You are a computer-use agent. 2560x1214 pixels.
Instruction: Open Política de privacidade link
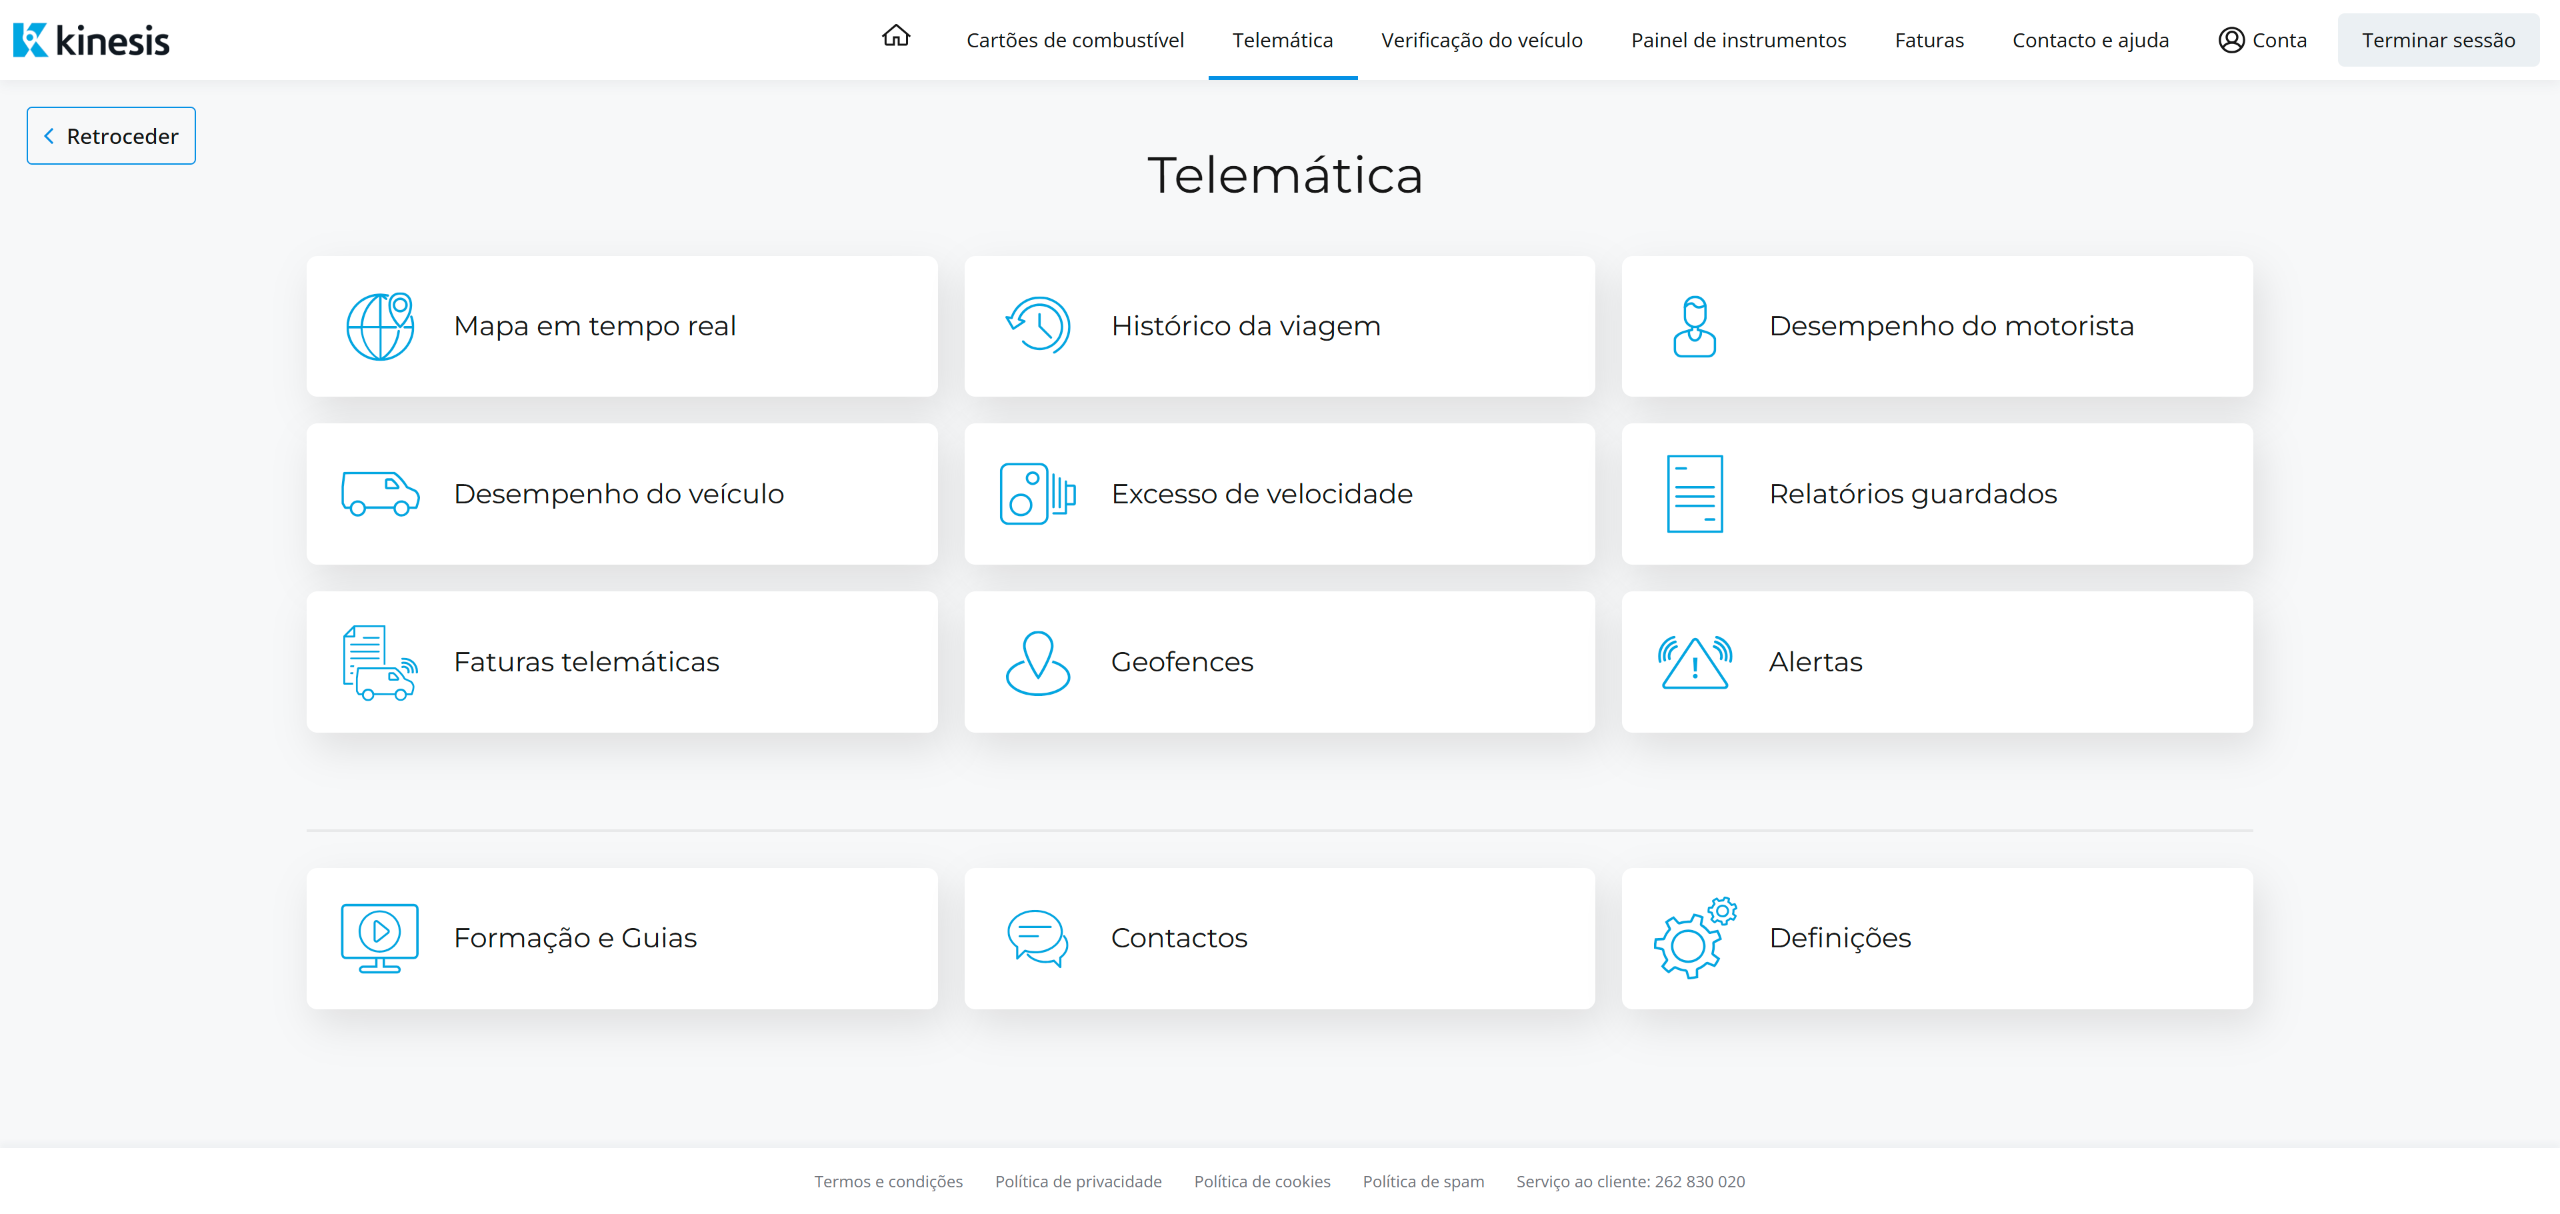pyautogui.click(x=1078, y=1181)
